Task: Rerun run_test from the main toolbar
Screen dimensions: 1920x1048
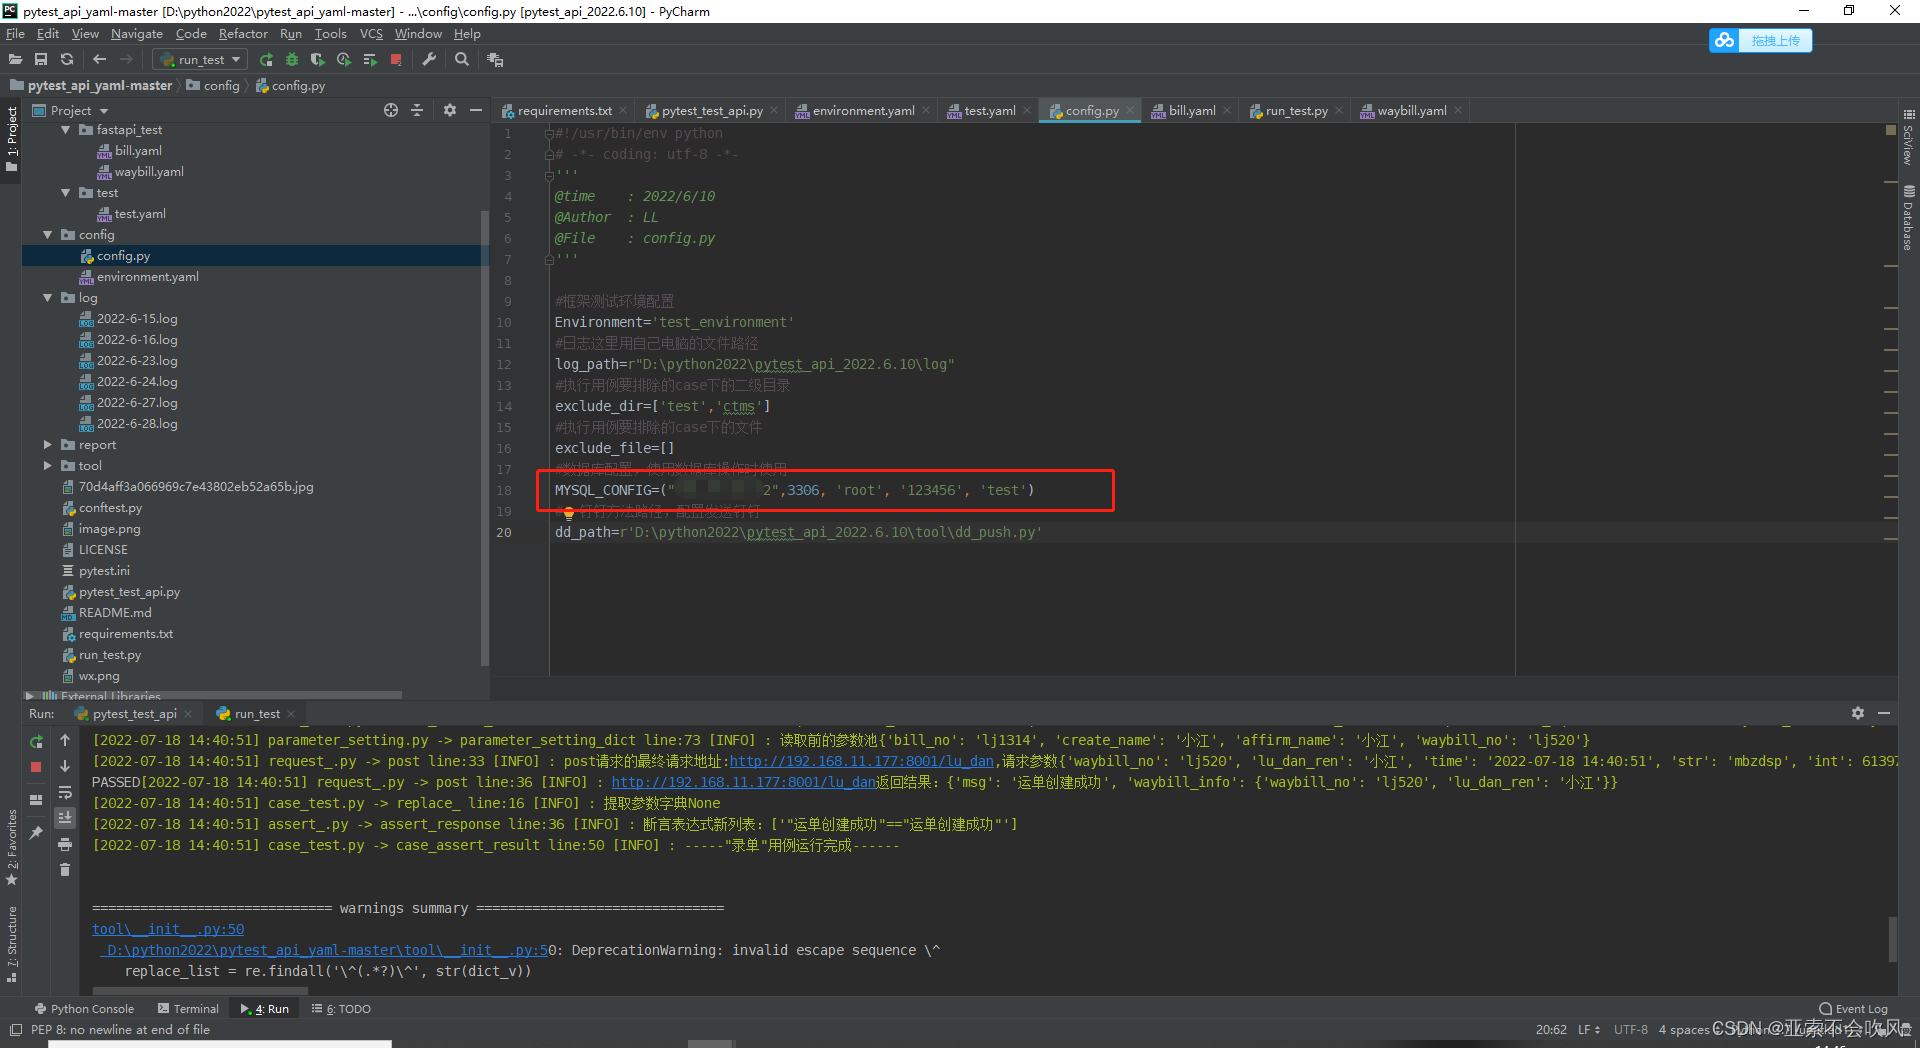Action: coord(266,60)
